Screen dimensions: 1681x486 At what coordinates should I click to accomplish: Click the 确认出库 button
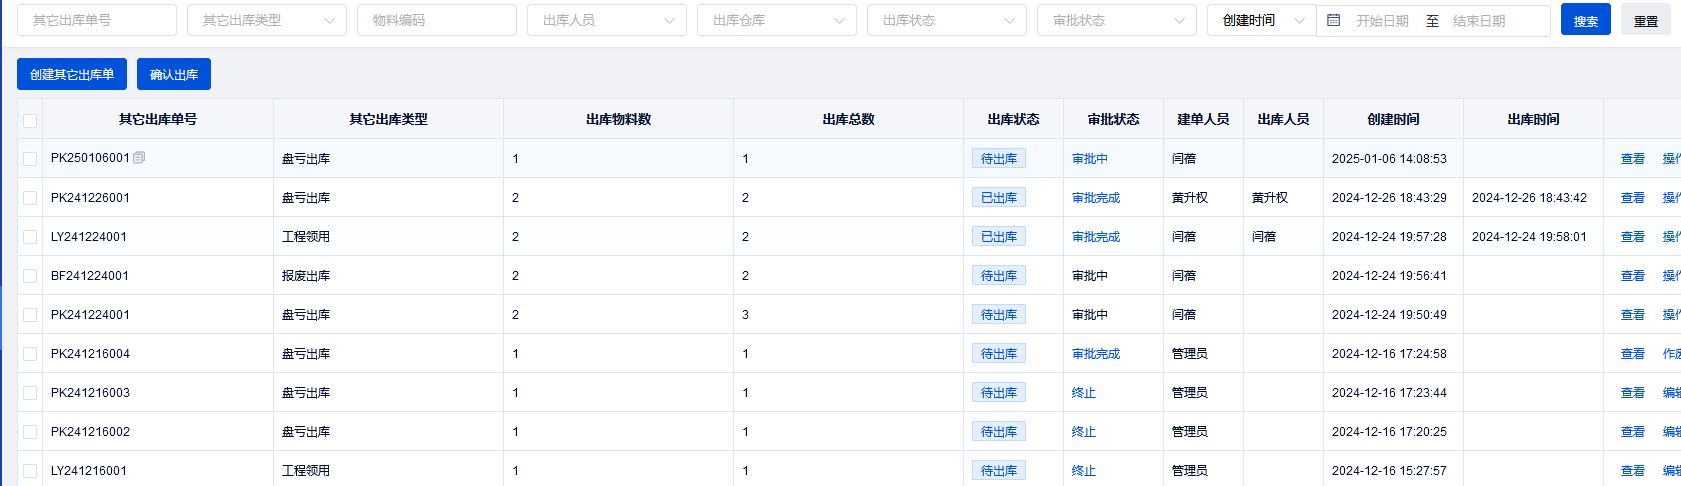tap(174, 74)
